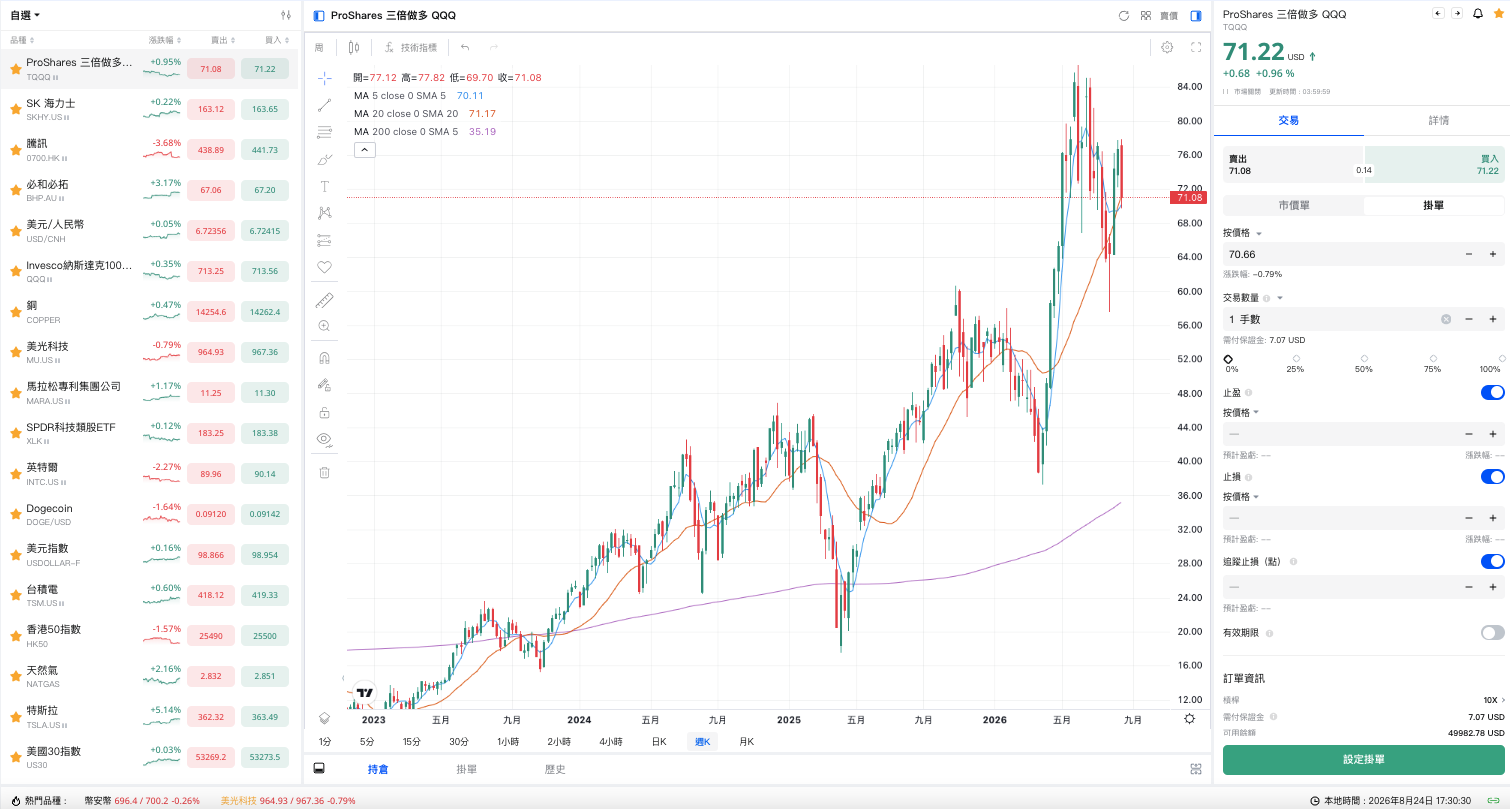Open 技術指標 technical indicators
The width and height of the screenshot is (1510, 809).
coord(412,47)
